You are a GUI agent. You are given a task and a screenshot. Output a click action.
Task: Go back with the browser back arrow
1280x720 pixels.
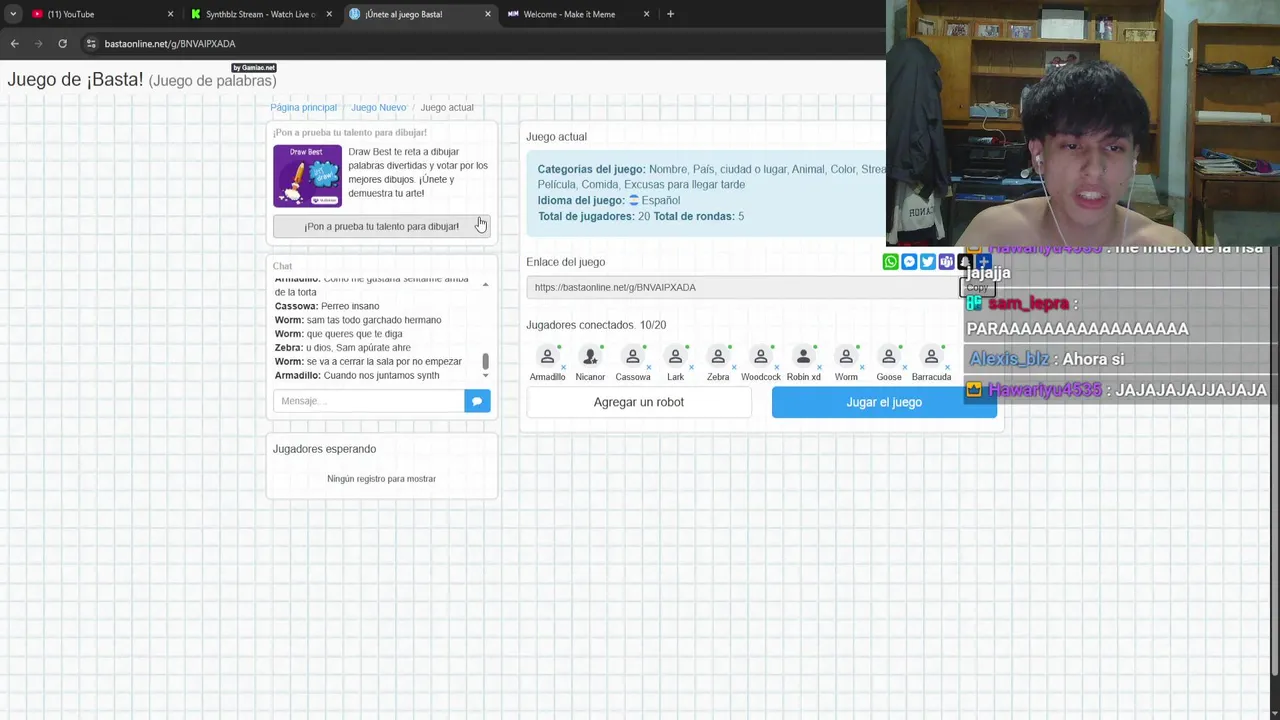[x=14, y=44]
